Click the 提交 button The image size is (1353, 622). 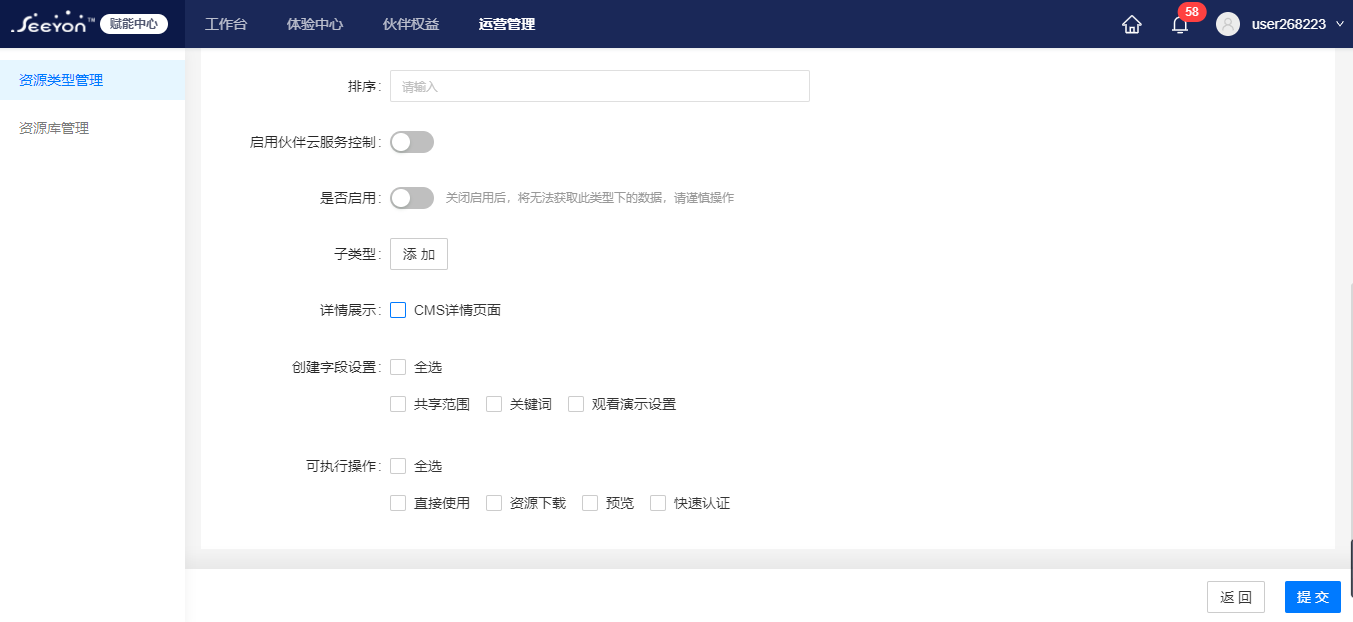(1313, 597)
